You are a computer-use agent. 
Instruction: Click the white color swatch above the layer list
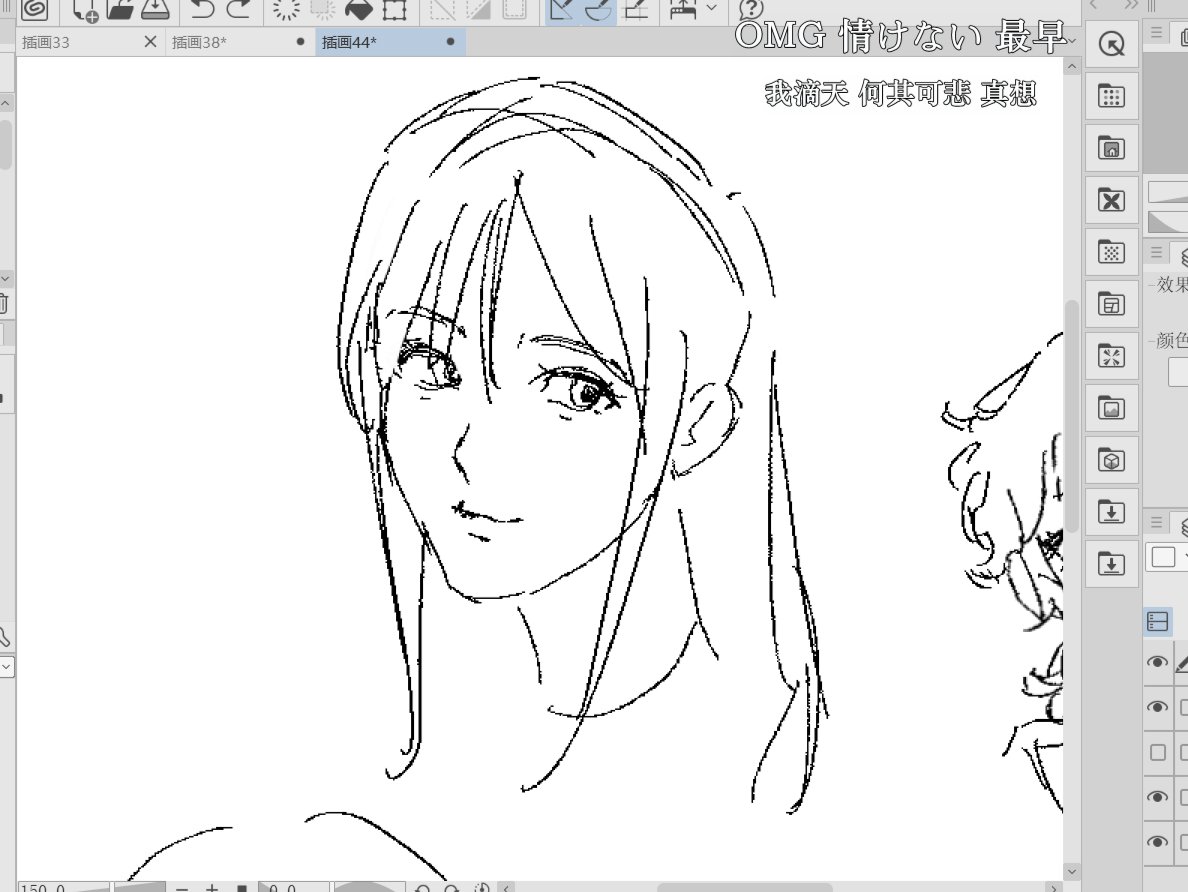click(1163, 557)
